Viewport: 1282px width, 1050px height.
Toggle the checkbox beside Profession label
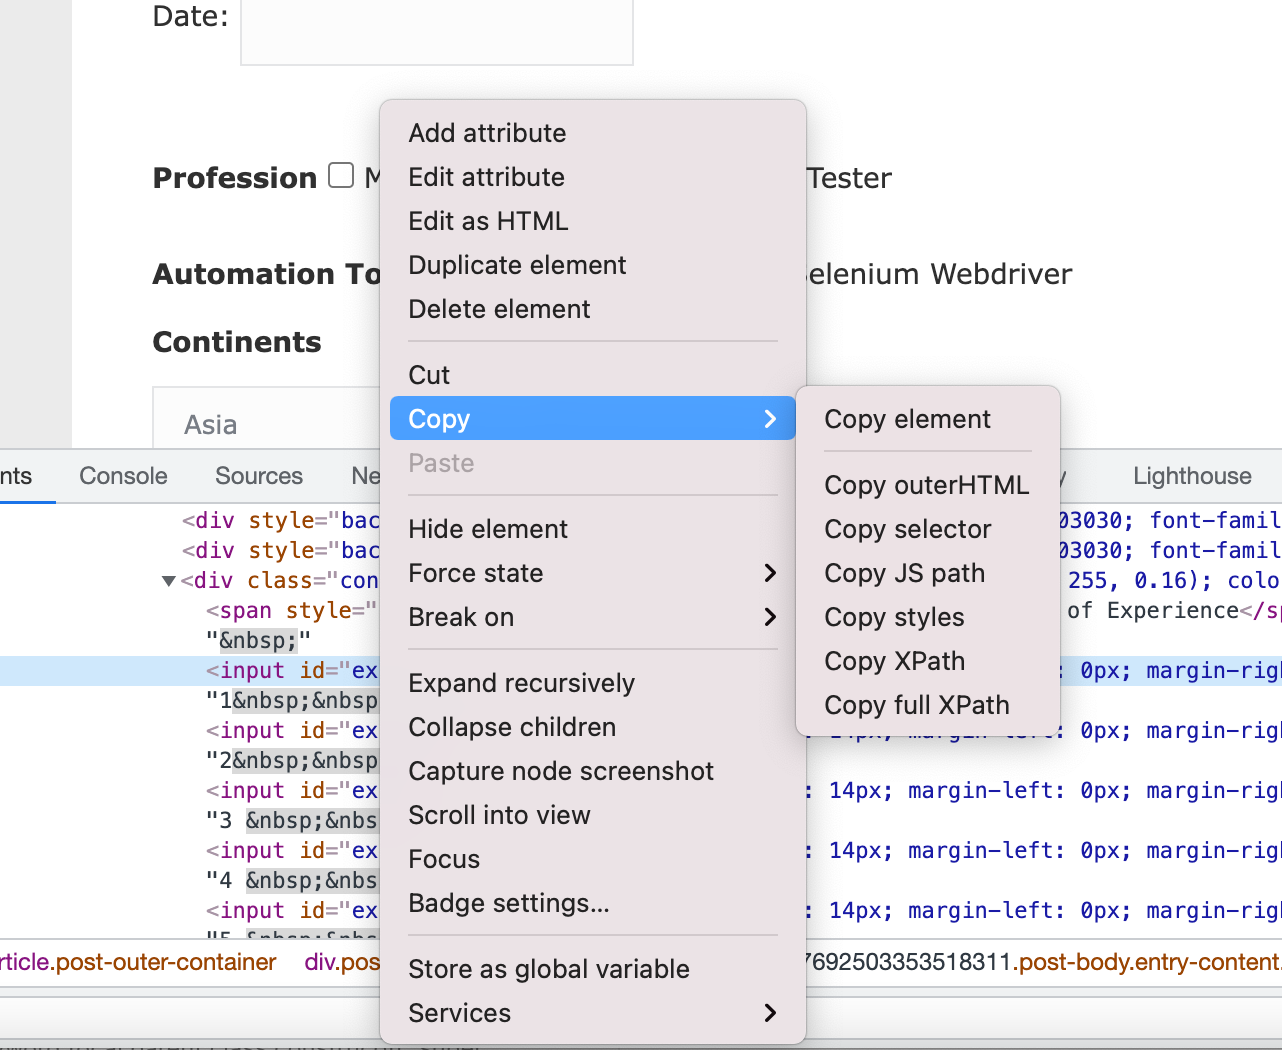point(340,174)
